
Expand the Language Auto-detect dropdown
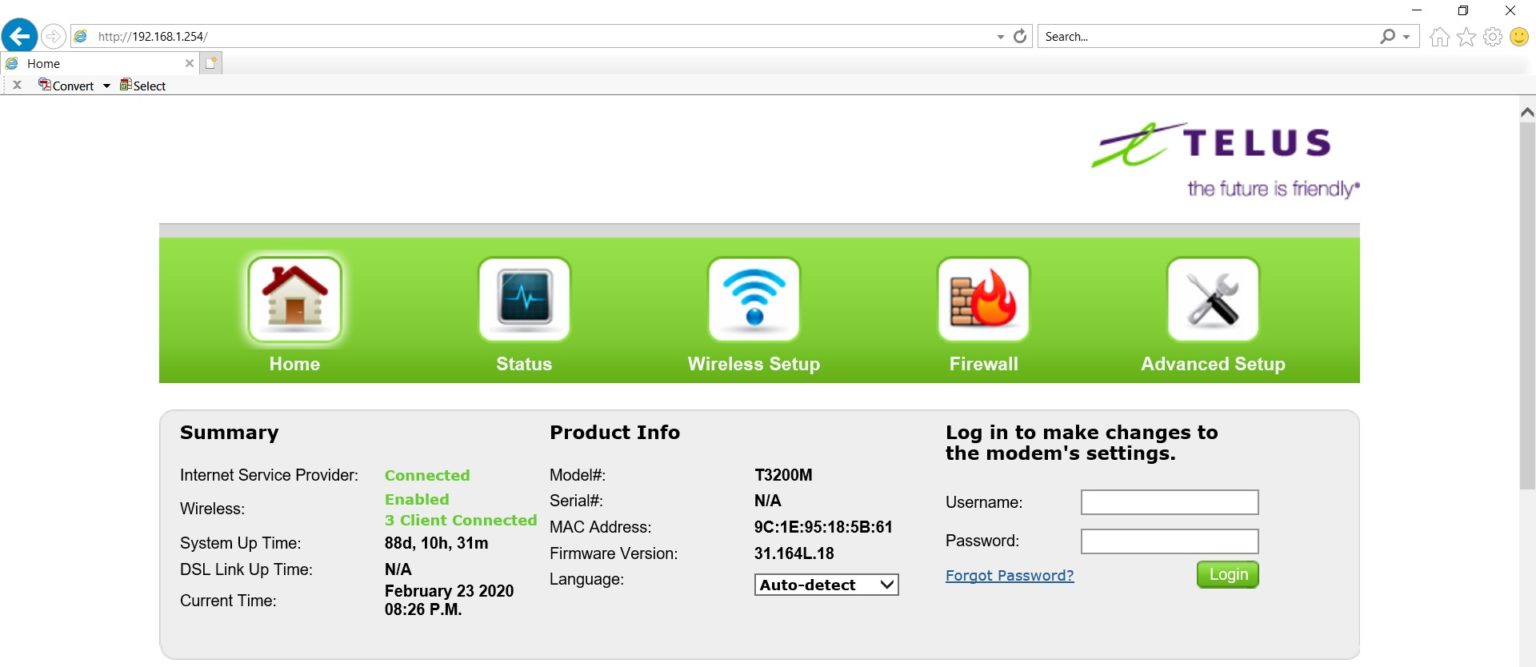827,585
